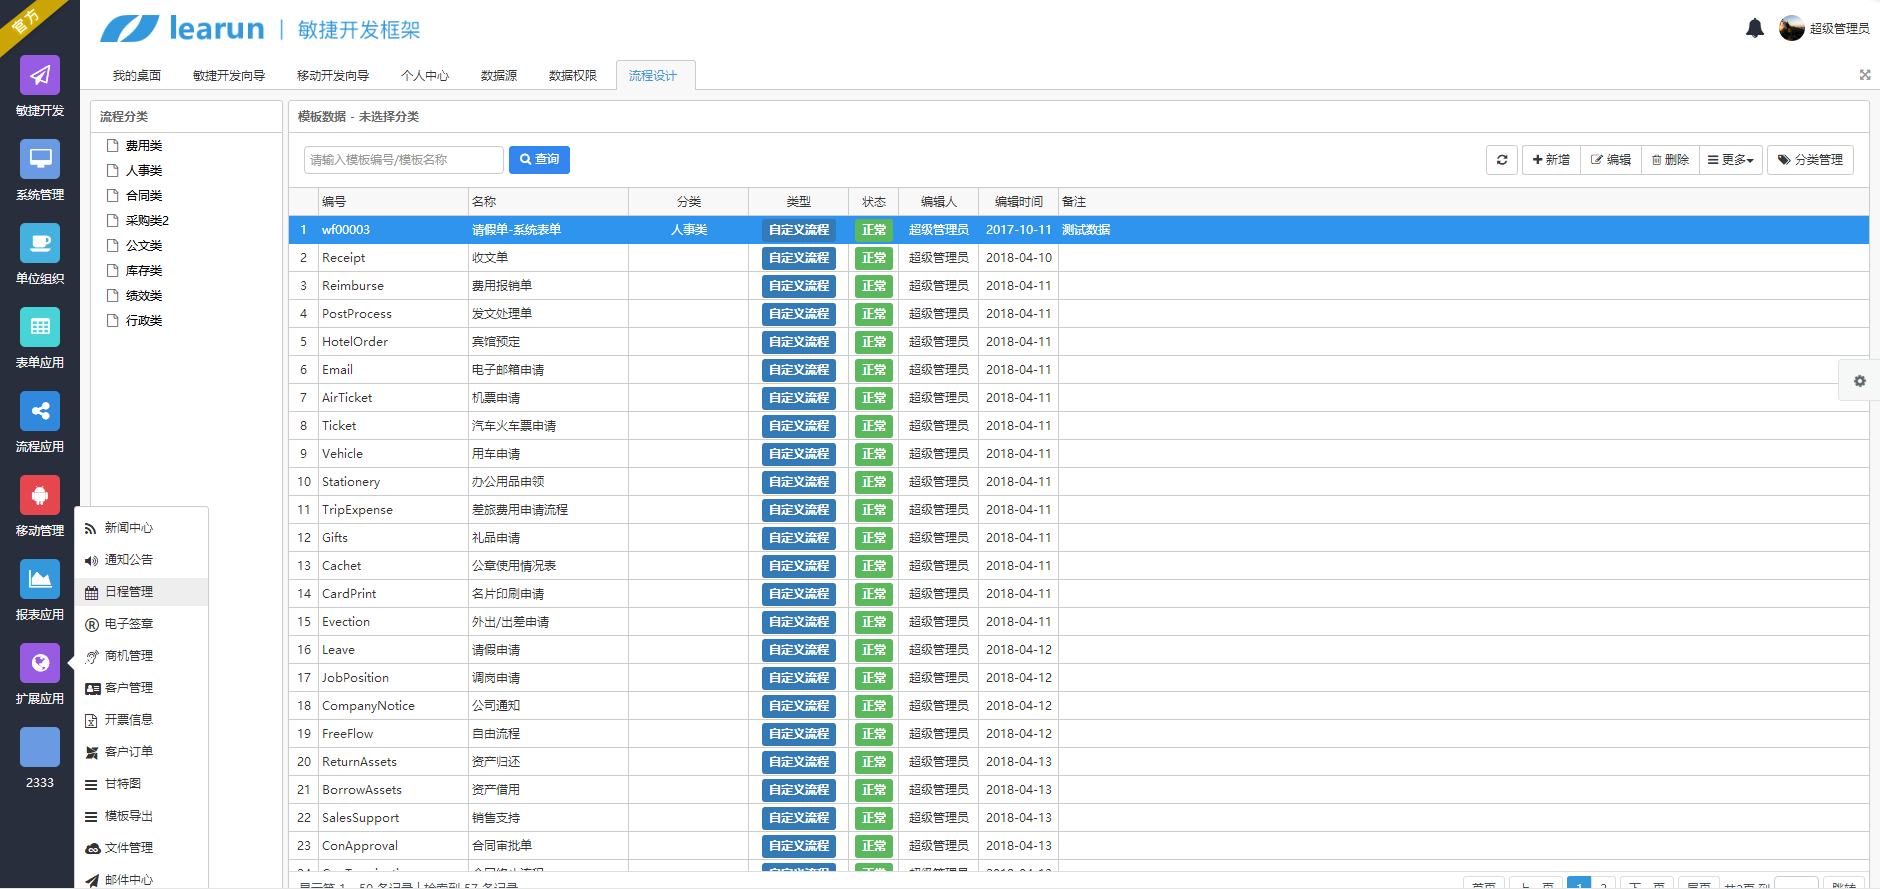Open the 超级管理员 user menu
Image resolution: width=1880 pixels, height=889 pixels.
point(1825,29)
